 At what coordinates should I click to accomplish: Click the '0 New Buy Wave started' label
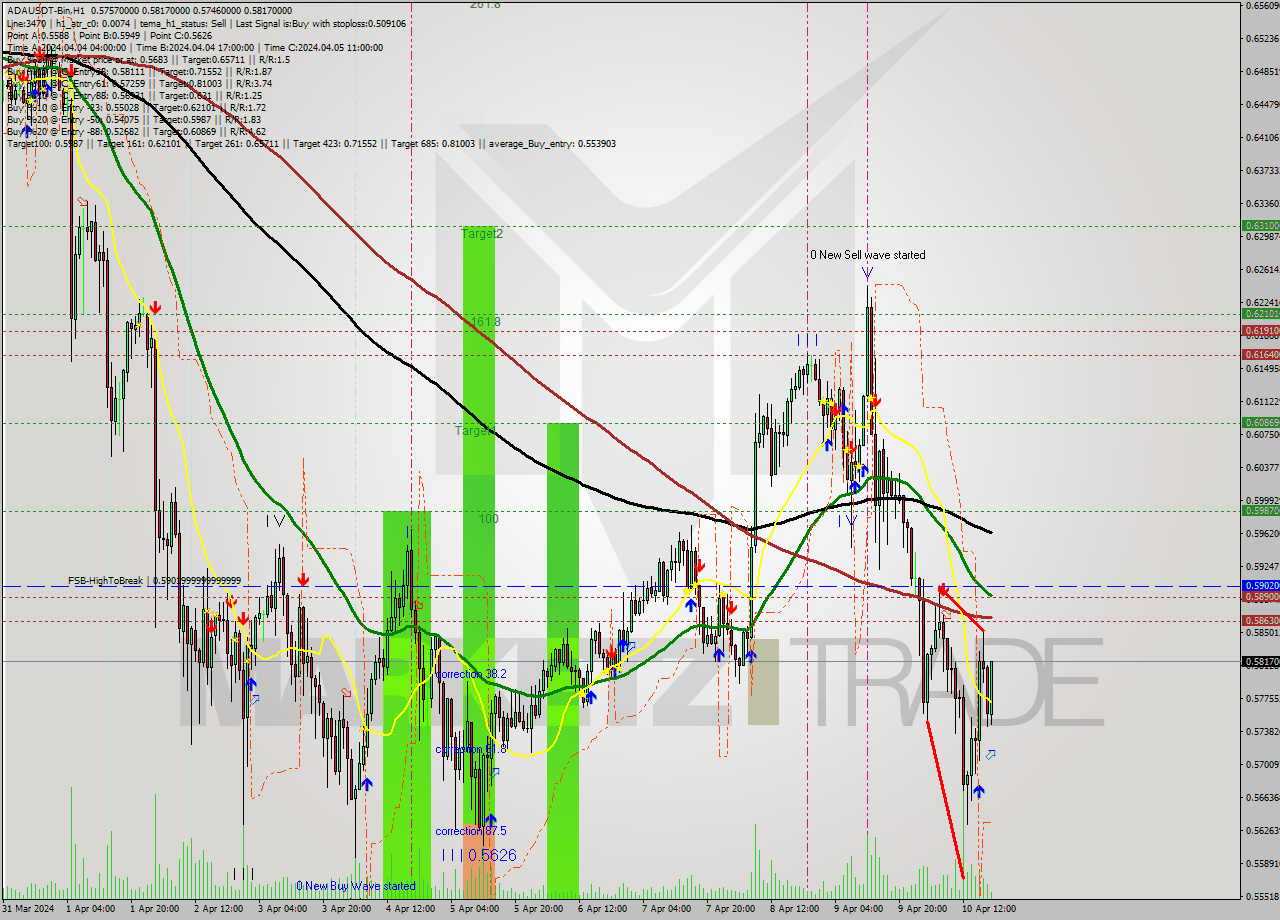pyautogui.click(x=356, y=886)
